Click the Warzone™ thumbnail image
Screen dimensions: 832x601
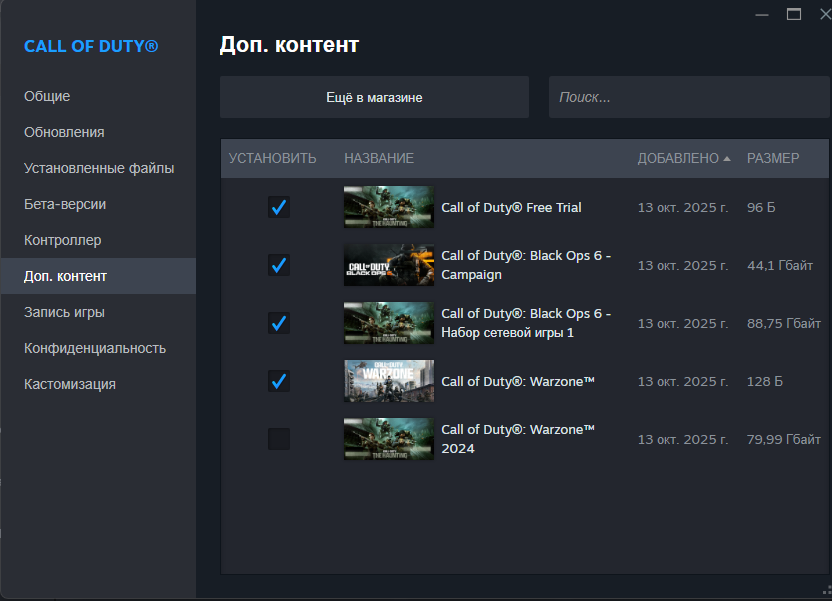point(388,381)
